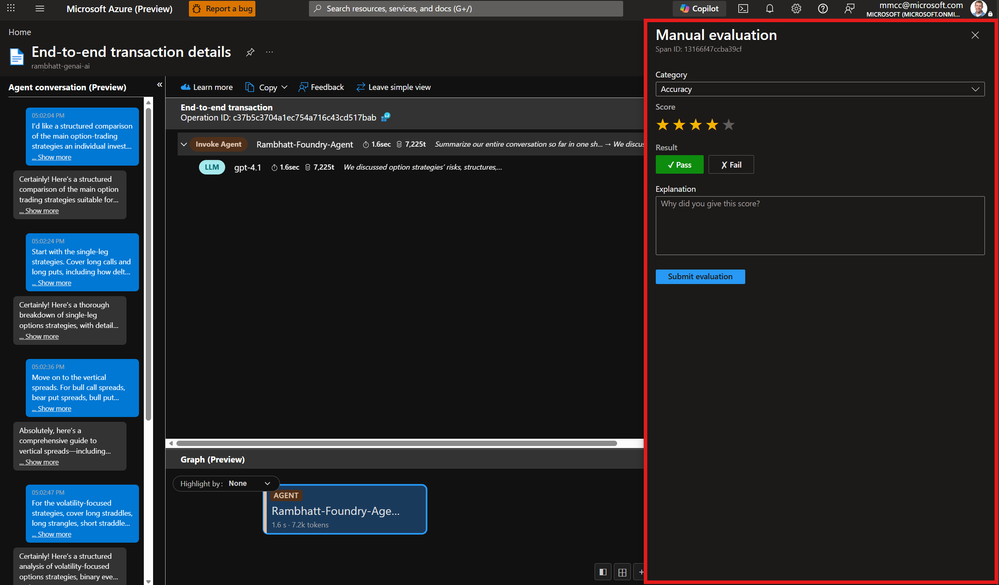Close the Manual evaluation panel
This screenshot has height=585, width=999.
[x=975, y=35]
